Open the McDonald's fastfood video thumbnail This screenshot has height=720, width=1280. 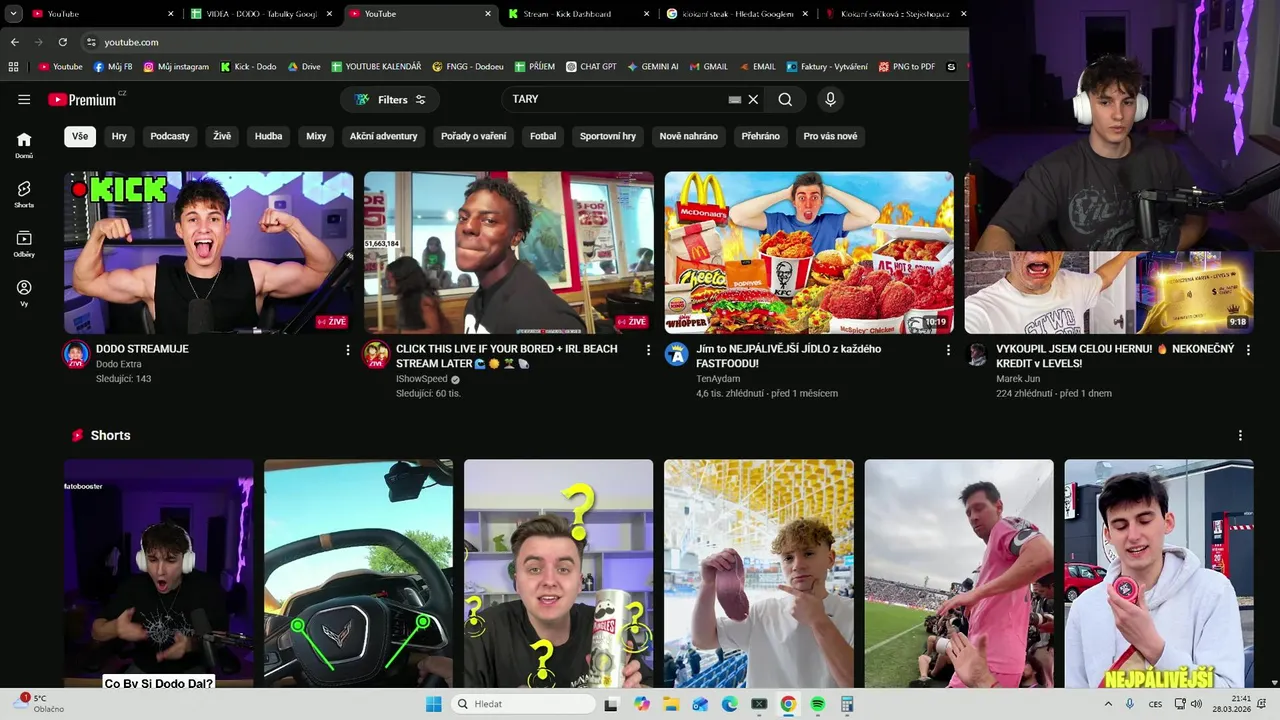tap(809, 252)
